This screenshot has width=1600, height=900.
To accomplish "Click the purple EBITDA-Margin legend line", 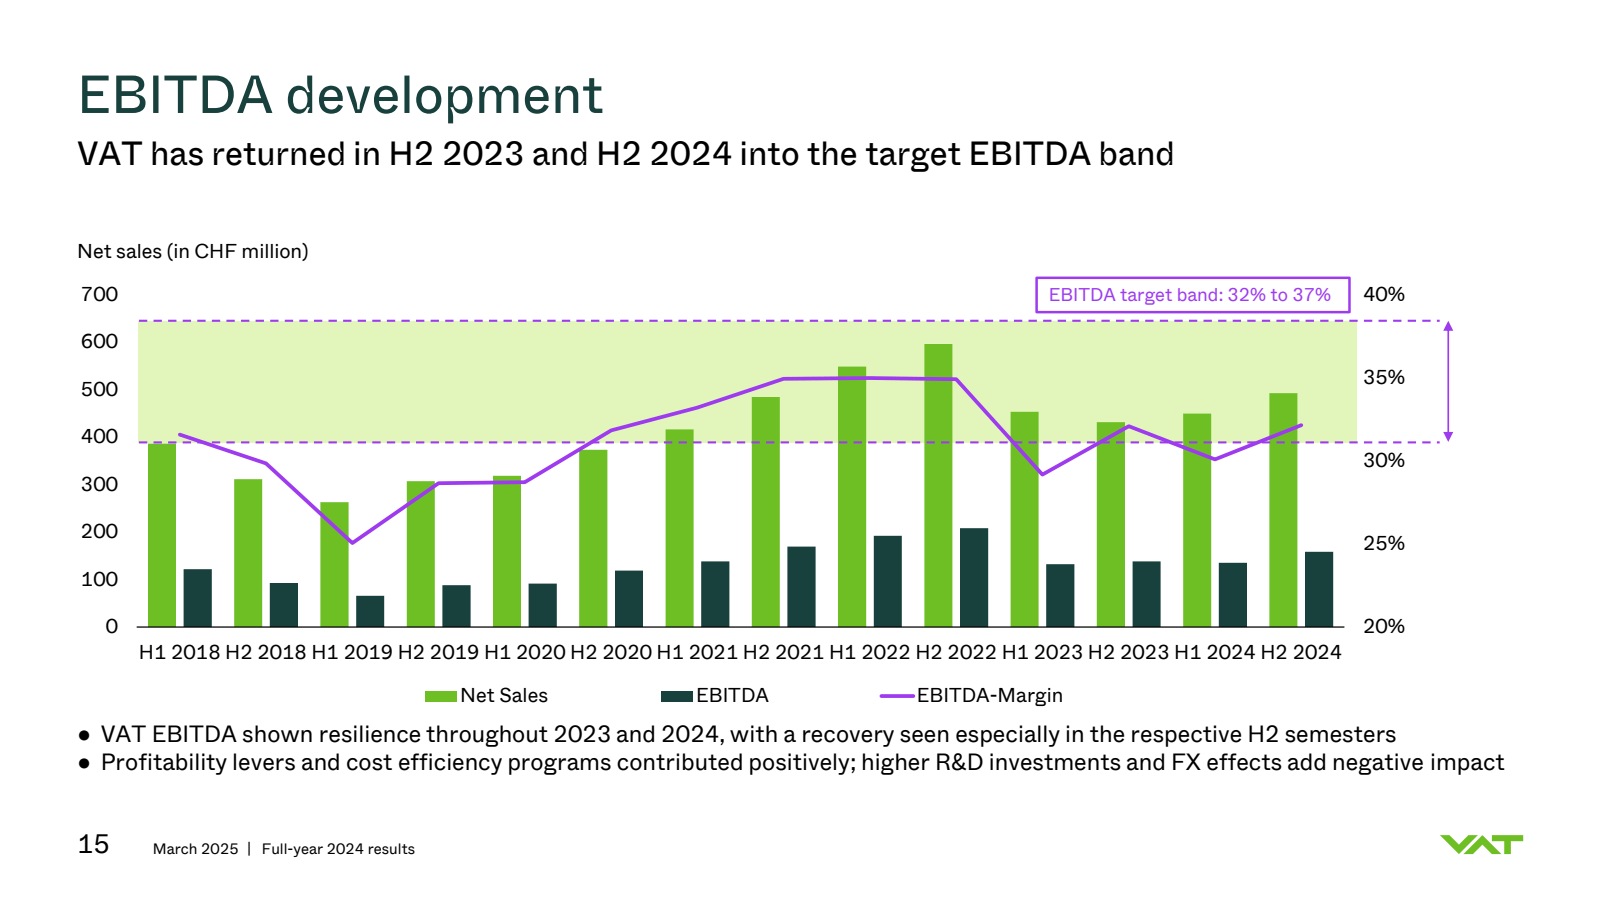I will click(x=897, y=696).
